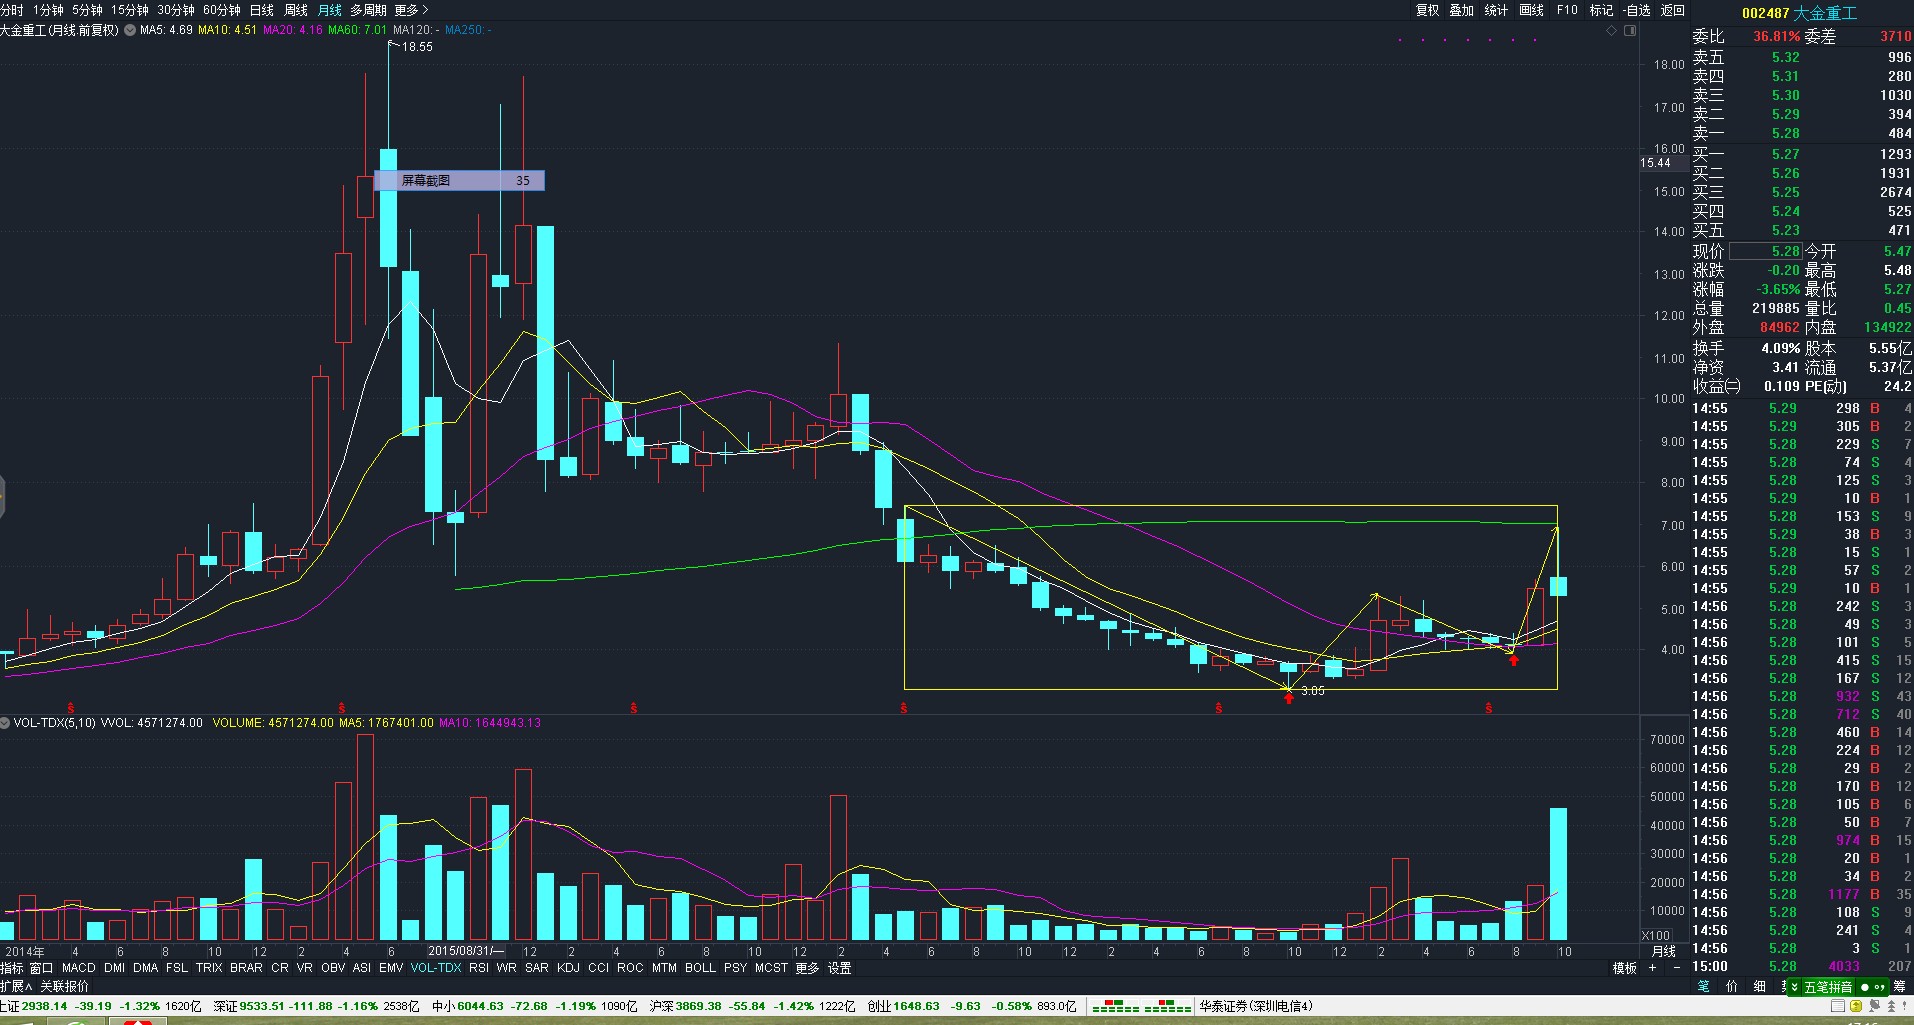Select the BRAR indicator
Image resolution: width=1914 pixels, height=1025 pixels.
pos(246,968)
